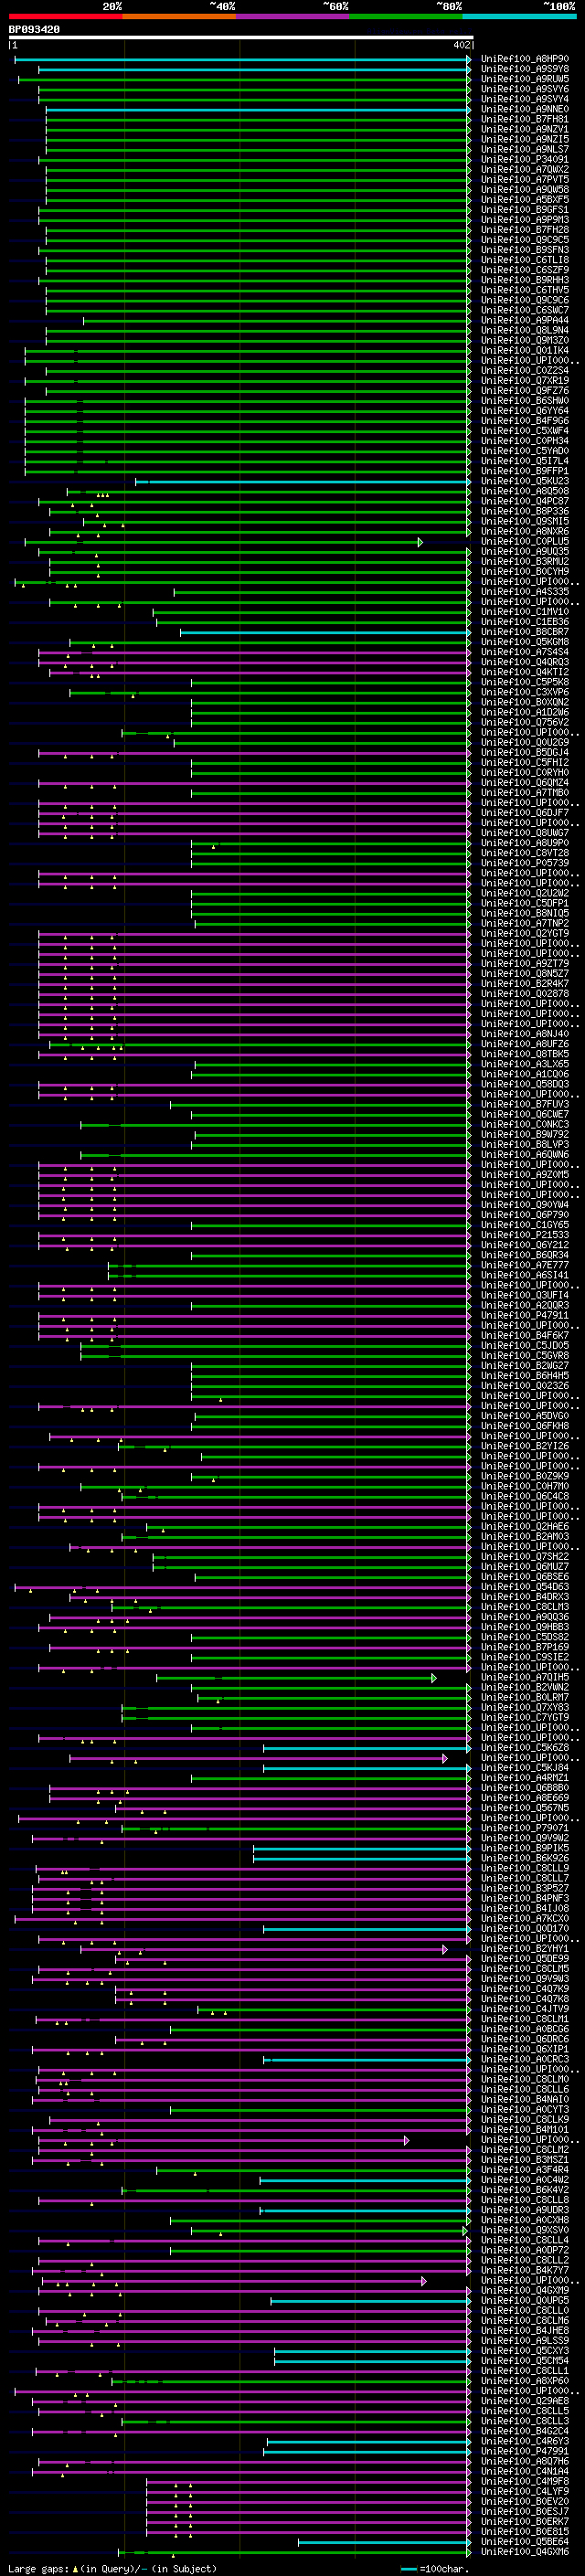Select label UniRef100_Q0U2G9
The image size is (585, 2576).
coord(524,742)
